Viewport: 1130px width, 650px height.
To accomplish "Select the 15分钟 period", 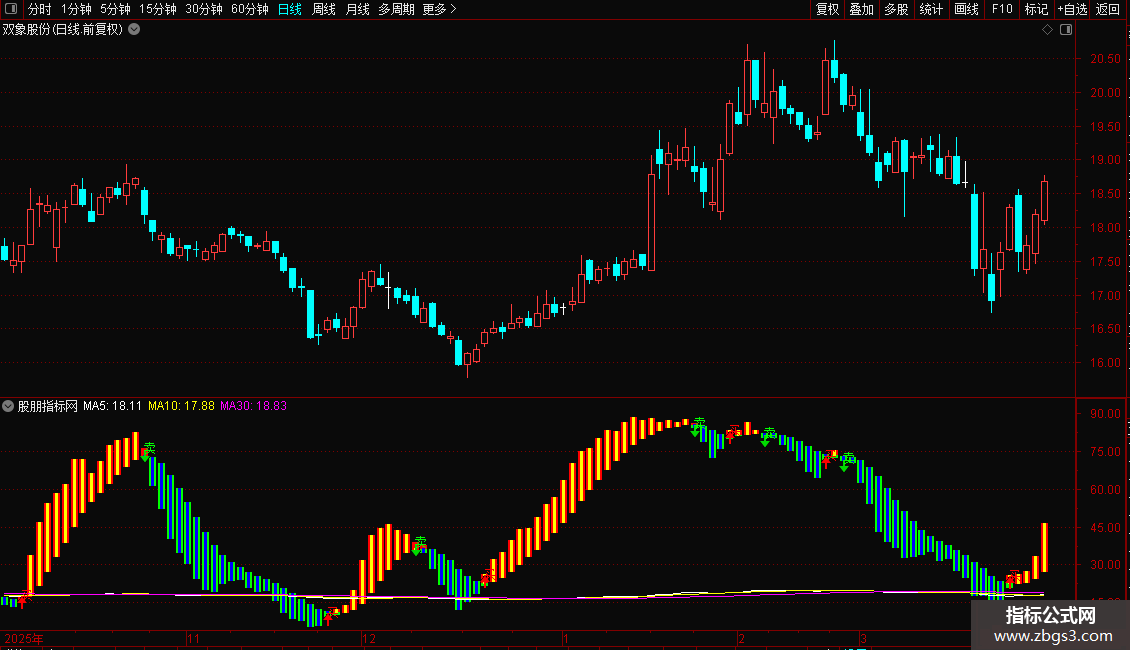I will pyautogui.click(x=157, y=9).
